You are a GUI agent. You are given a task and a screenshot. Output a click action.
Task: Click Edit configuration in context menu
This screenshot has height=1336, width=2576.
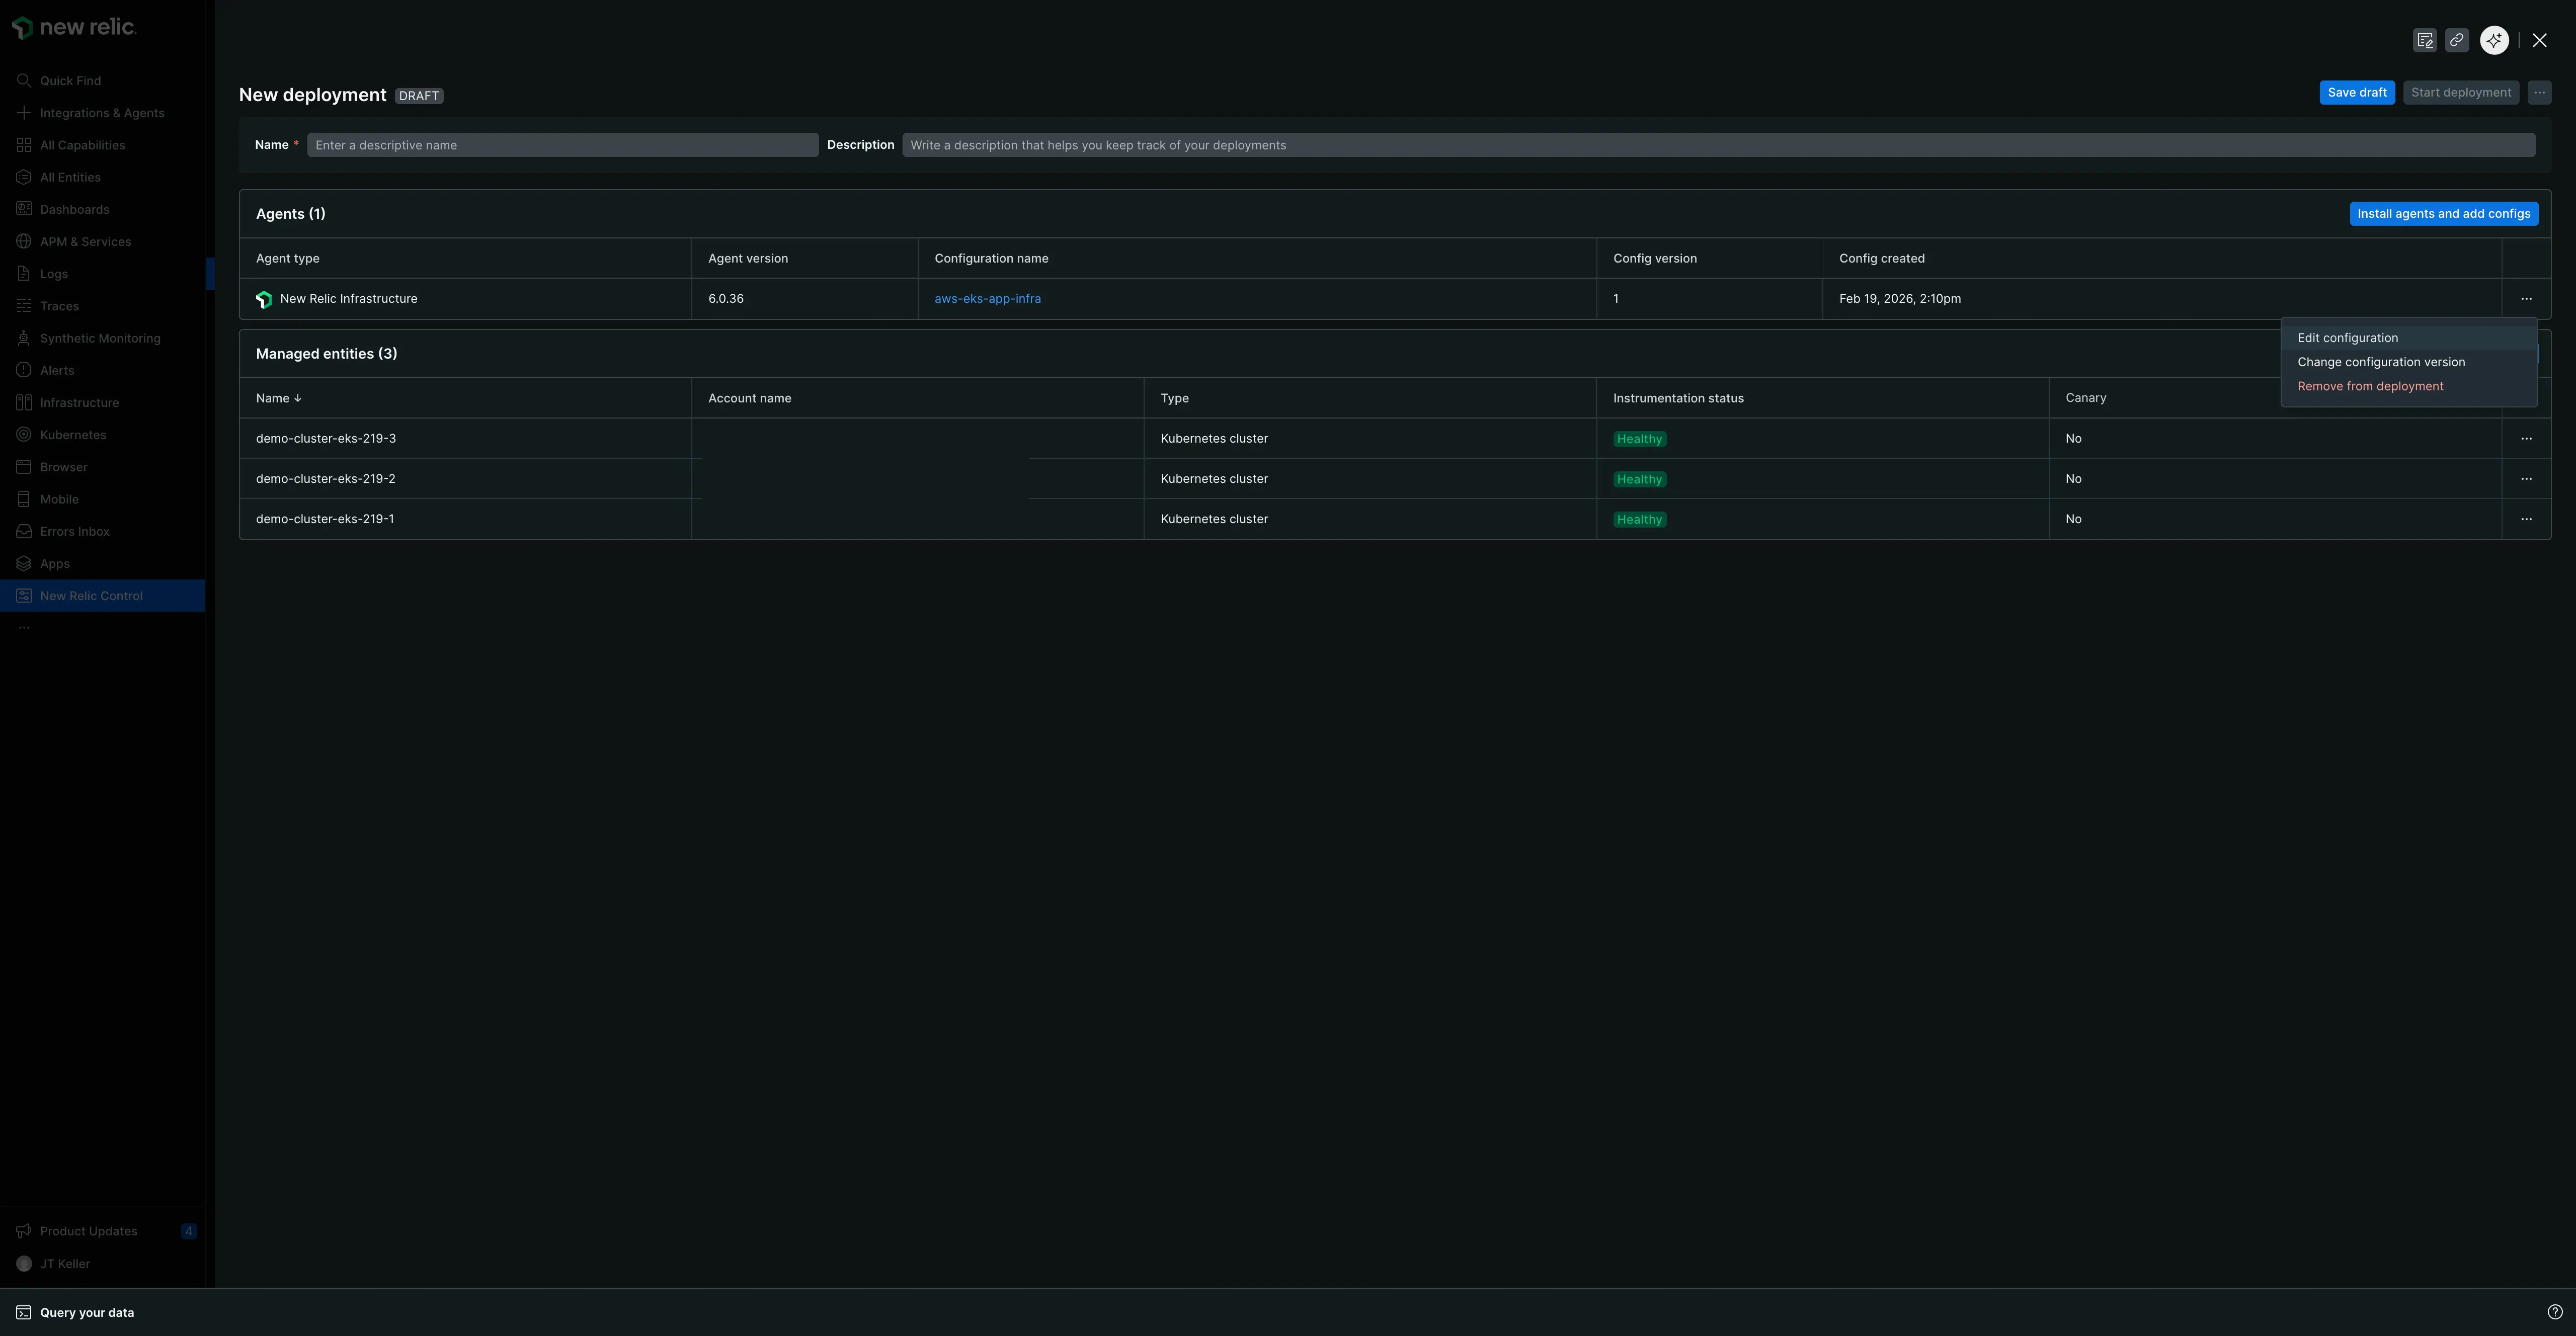[x=2347, y=337]
